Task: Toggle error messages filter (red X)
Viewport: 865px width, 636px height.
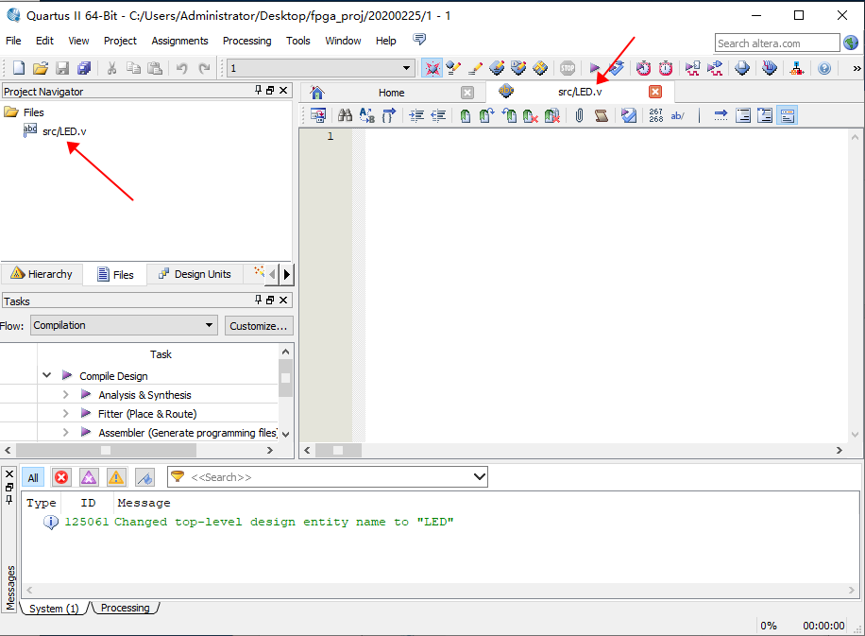Action: point(61,477)
